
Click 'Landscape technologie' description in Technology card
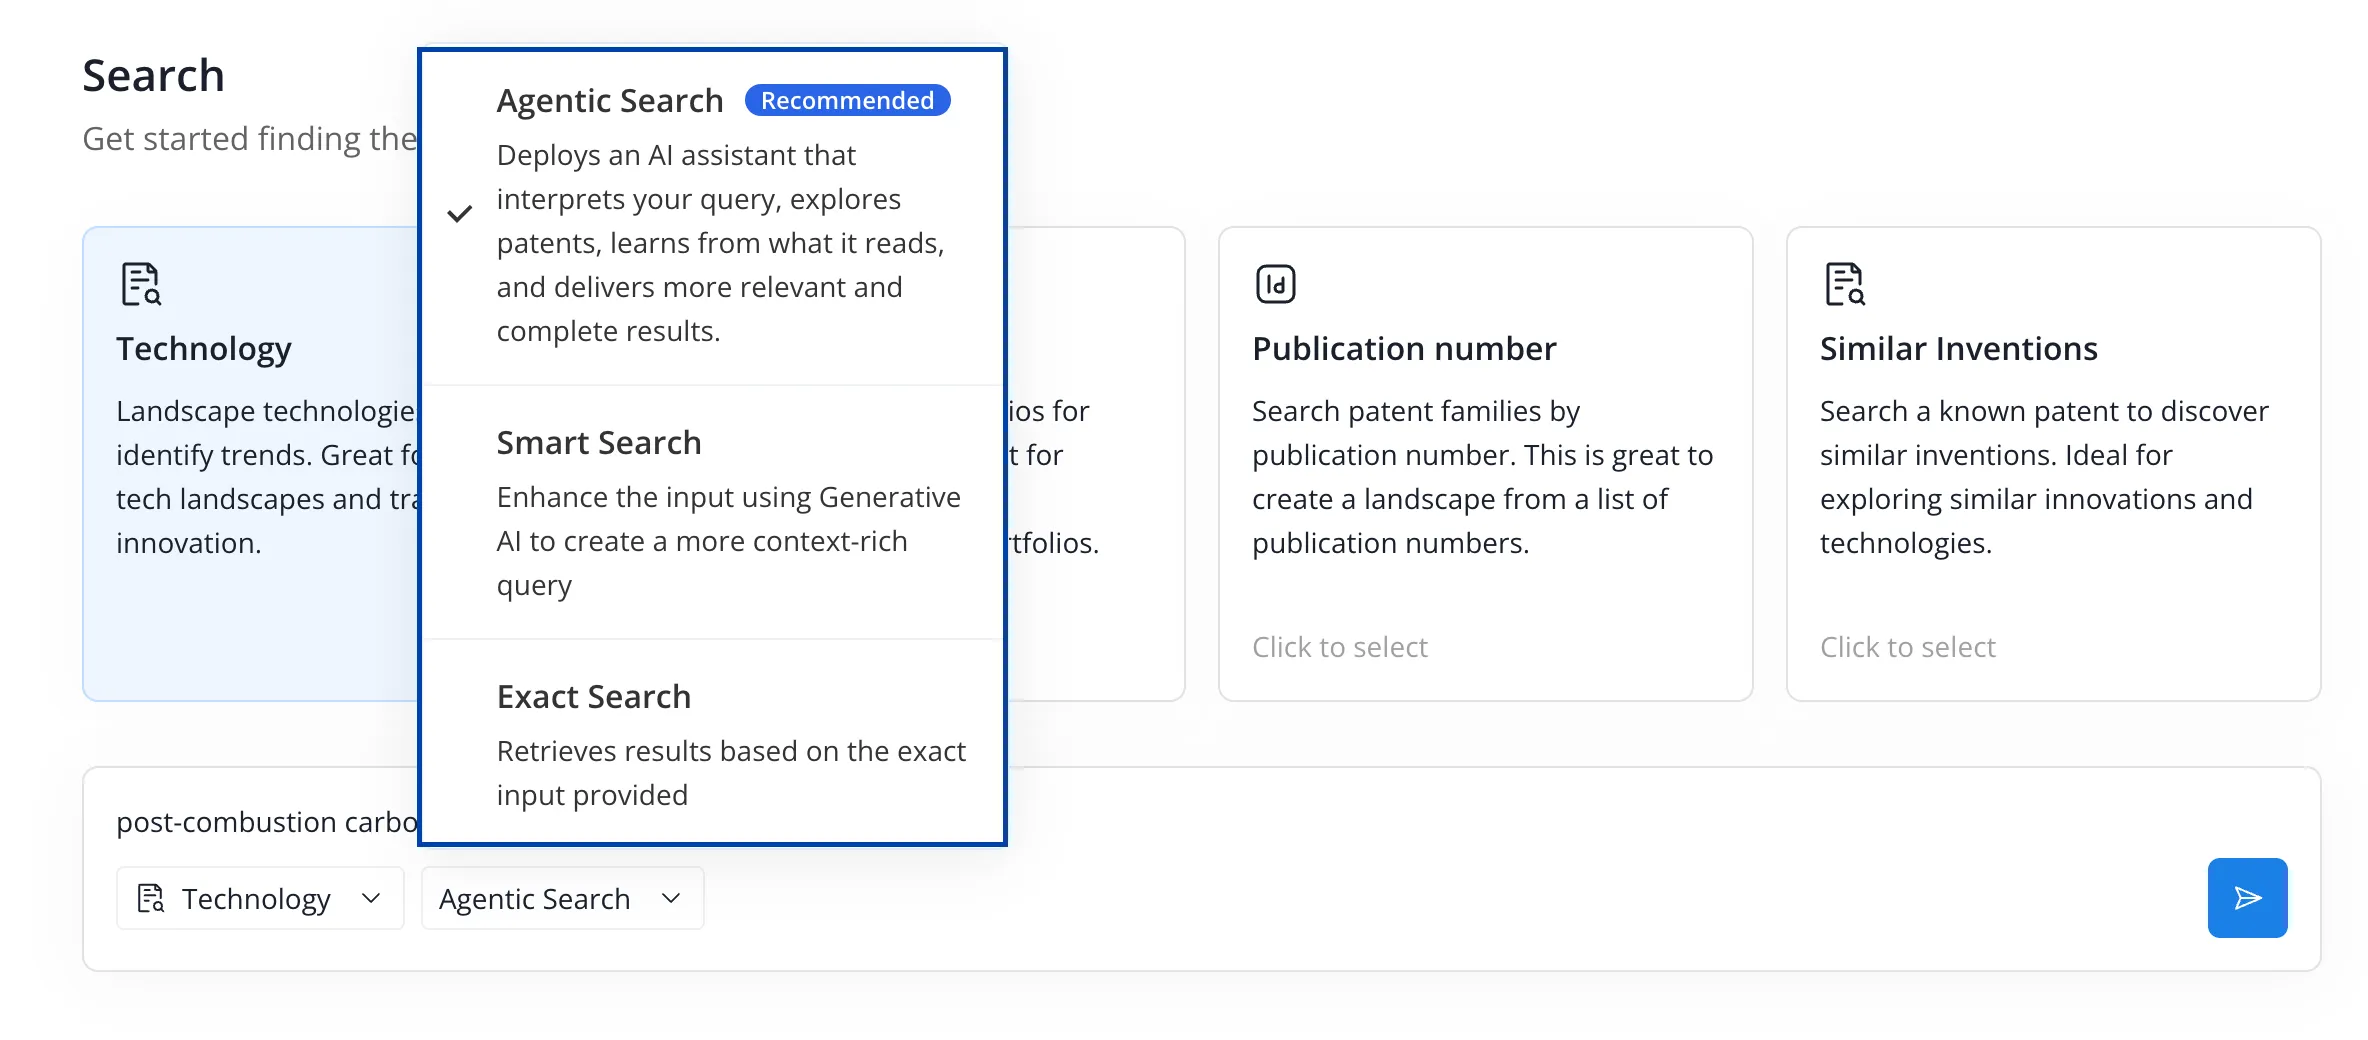(x=266, y=411)
